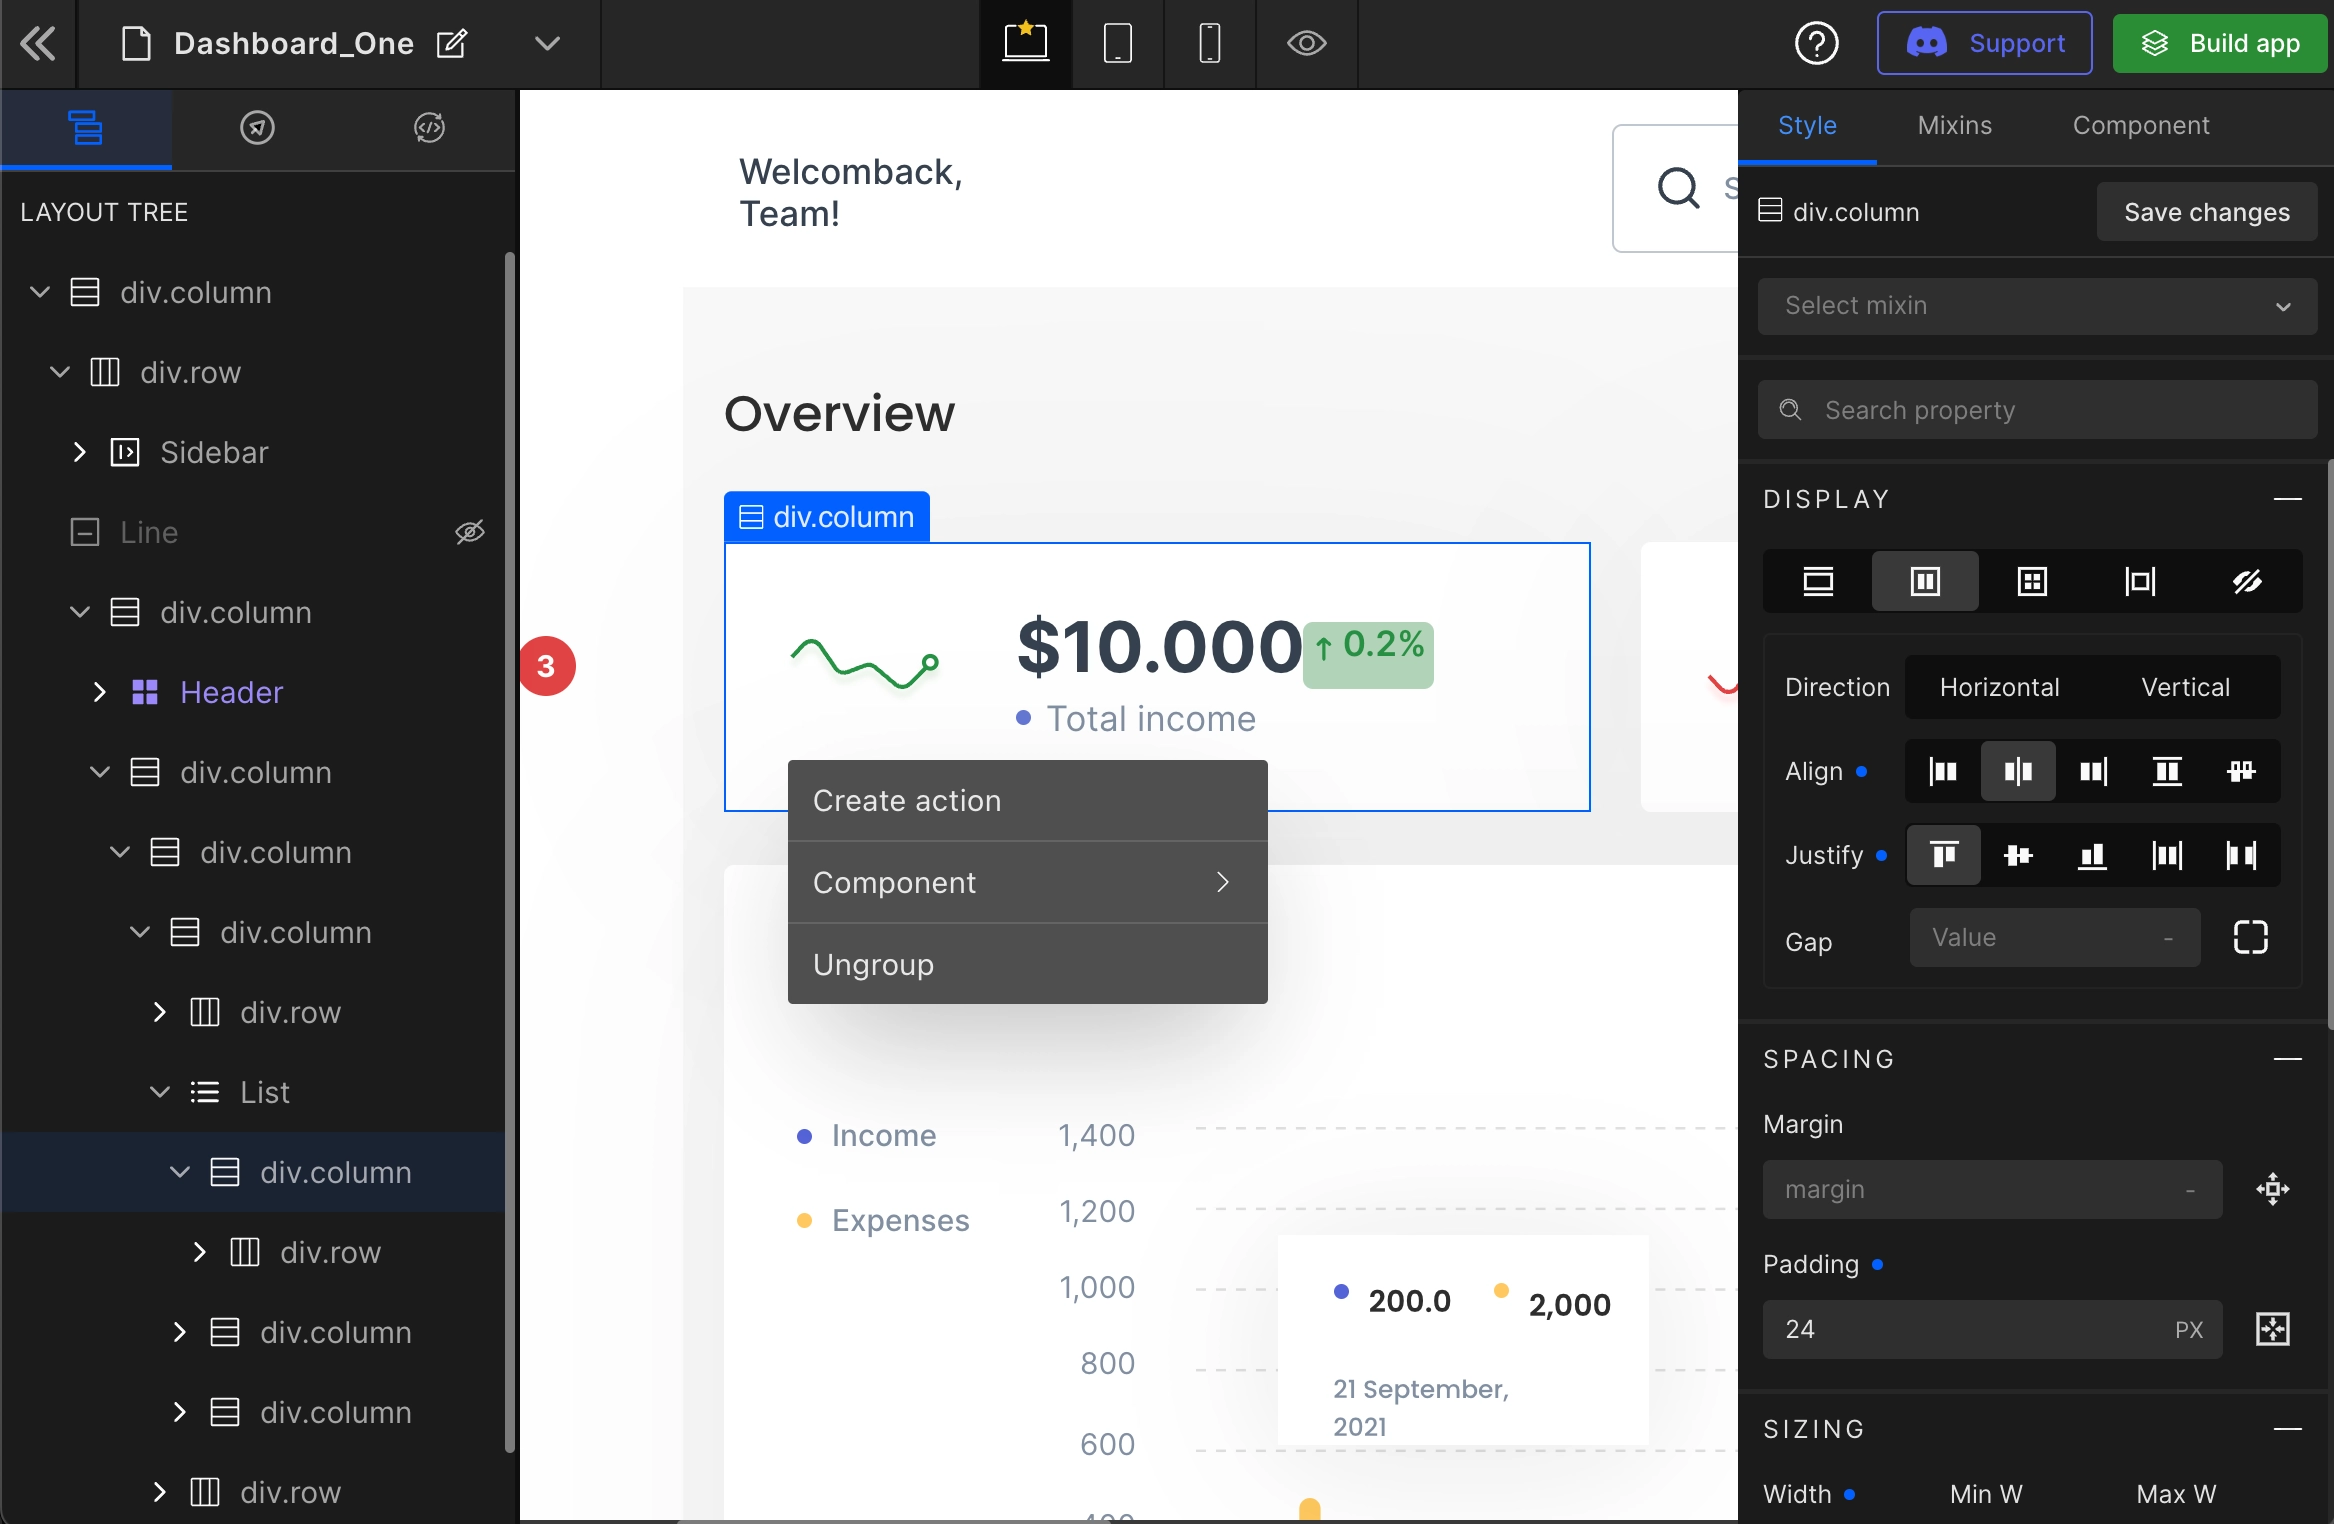Select the Sidebar component icon
Image resolution: width=2334 pixels, height=1524 pixels.
coord(125,452)
